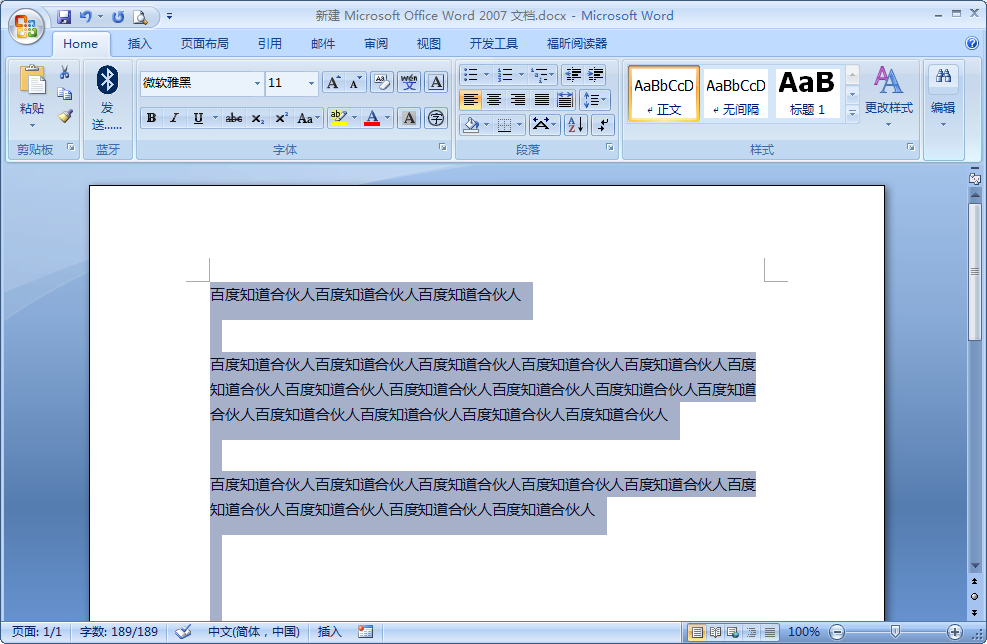Undo the last action
The width and height of the screenshot is (987, 644).
[x=86, y=17]
